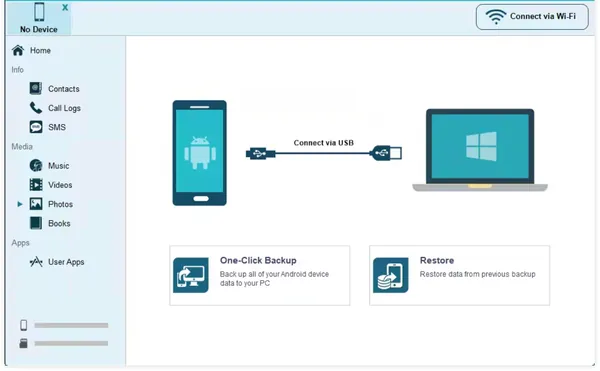Viewport: 600px width, 371px height.
Task: Select the User Apps icon
Action: pos(36,262)
